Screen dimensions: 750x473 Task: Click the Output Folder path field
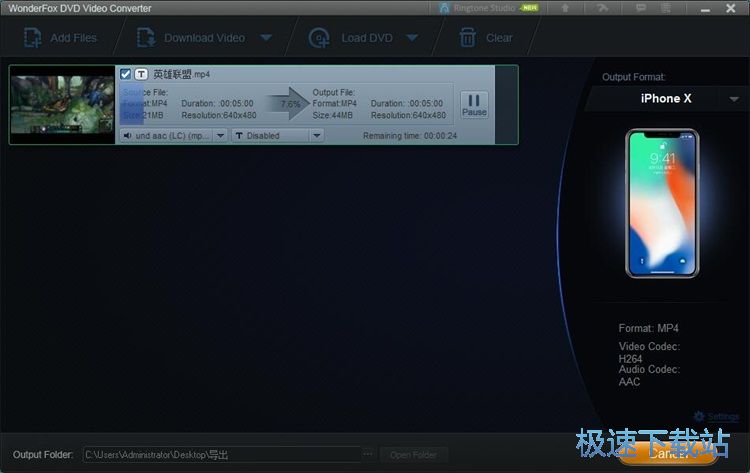click(222, 455)
